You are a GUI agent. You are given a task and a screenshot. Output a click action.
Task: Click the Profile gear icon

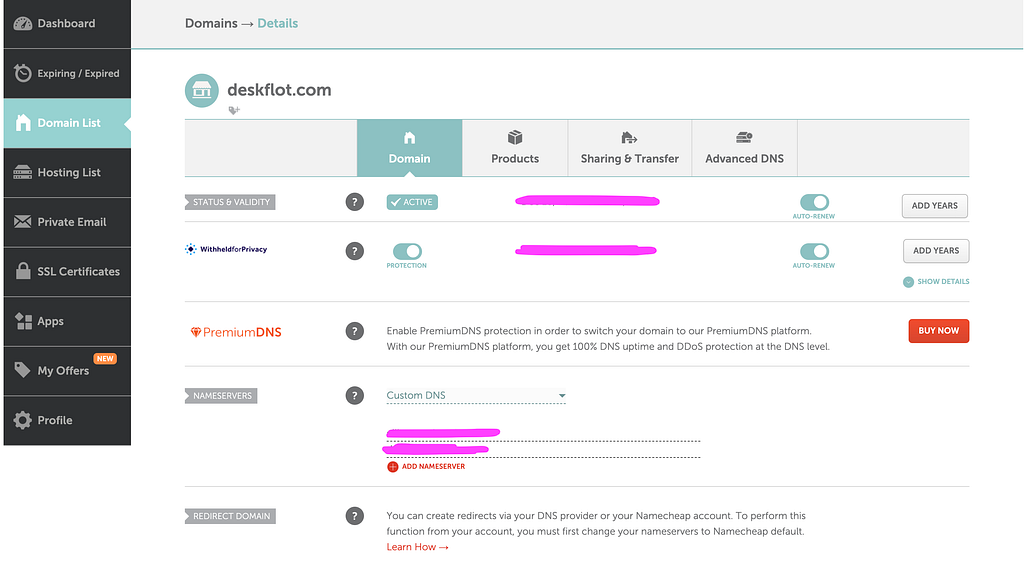pos(23,420)
